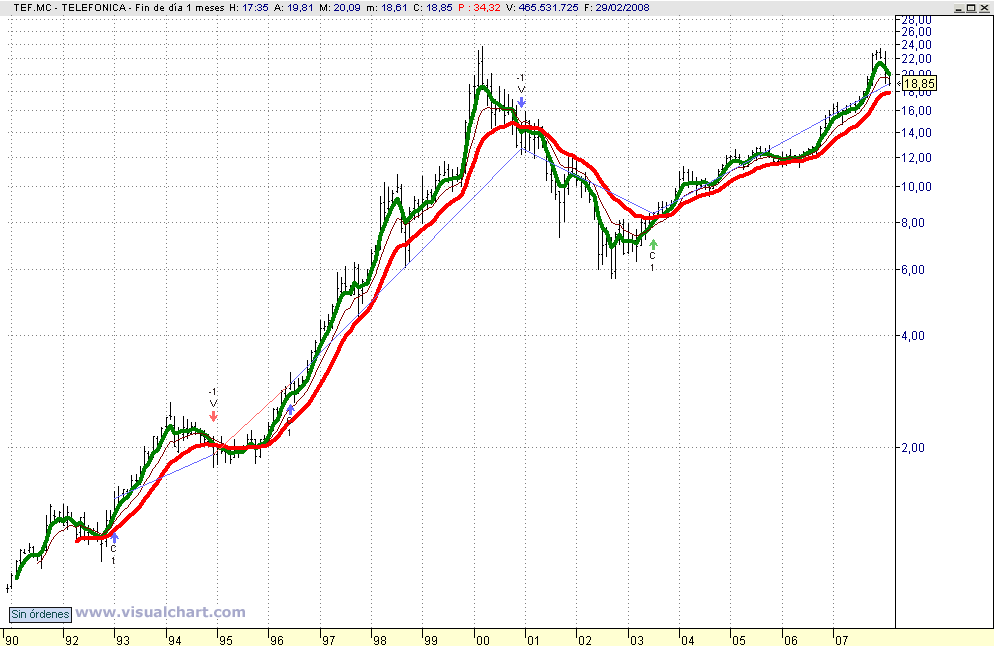
Task: Click the 10,00 price axis label
Action: coord(917,187)
